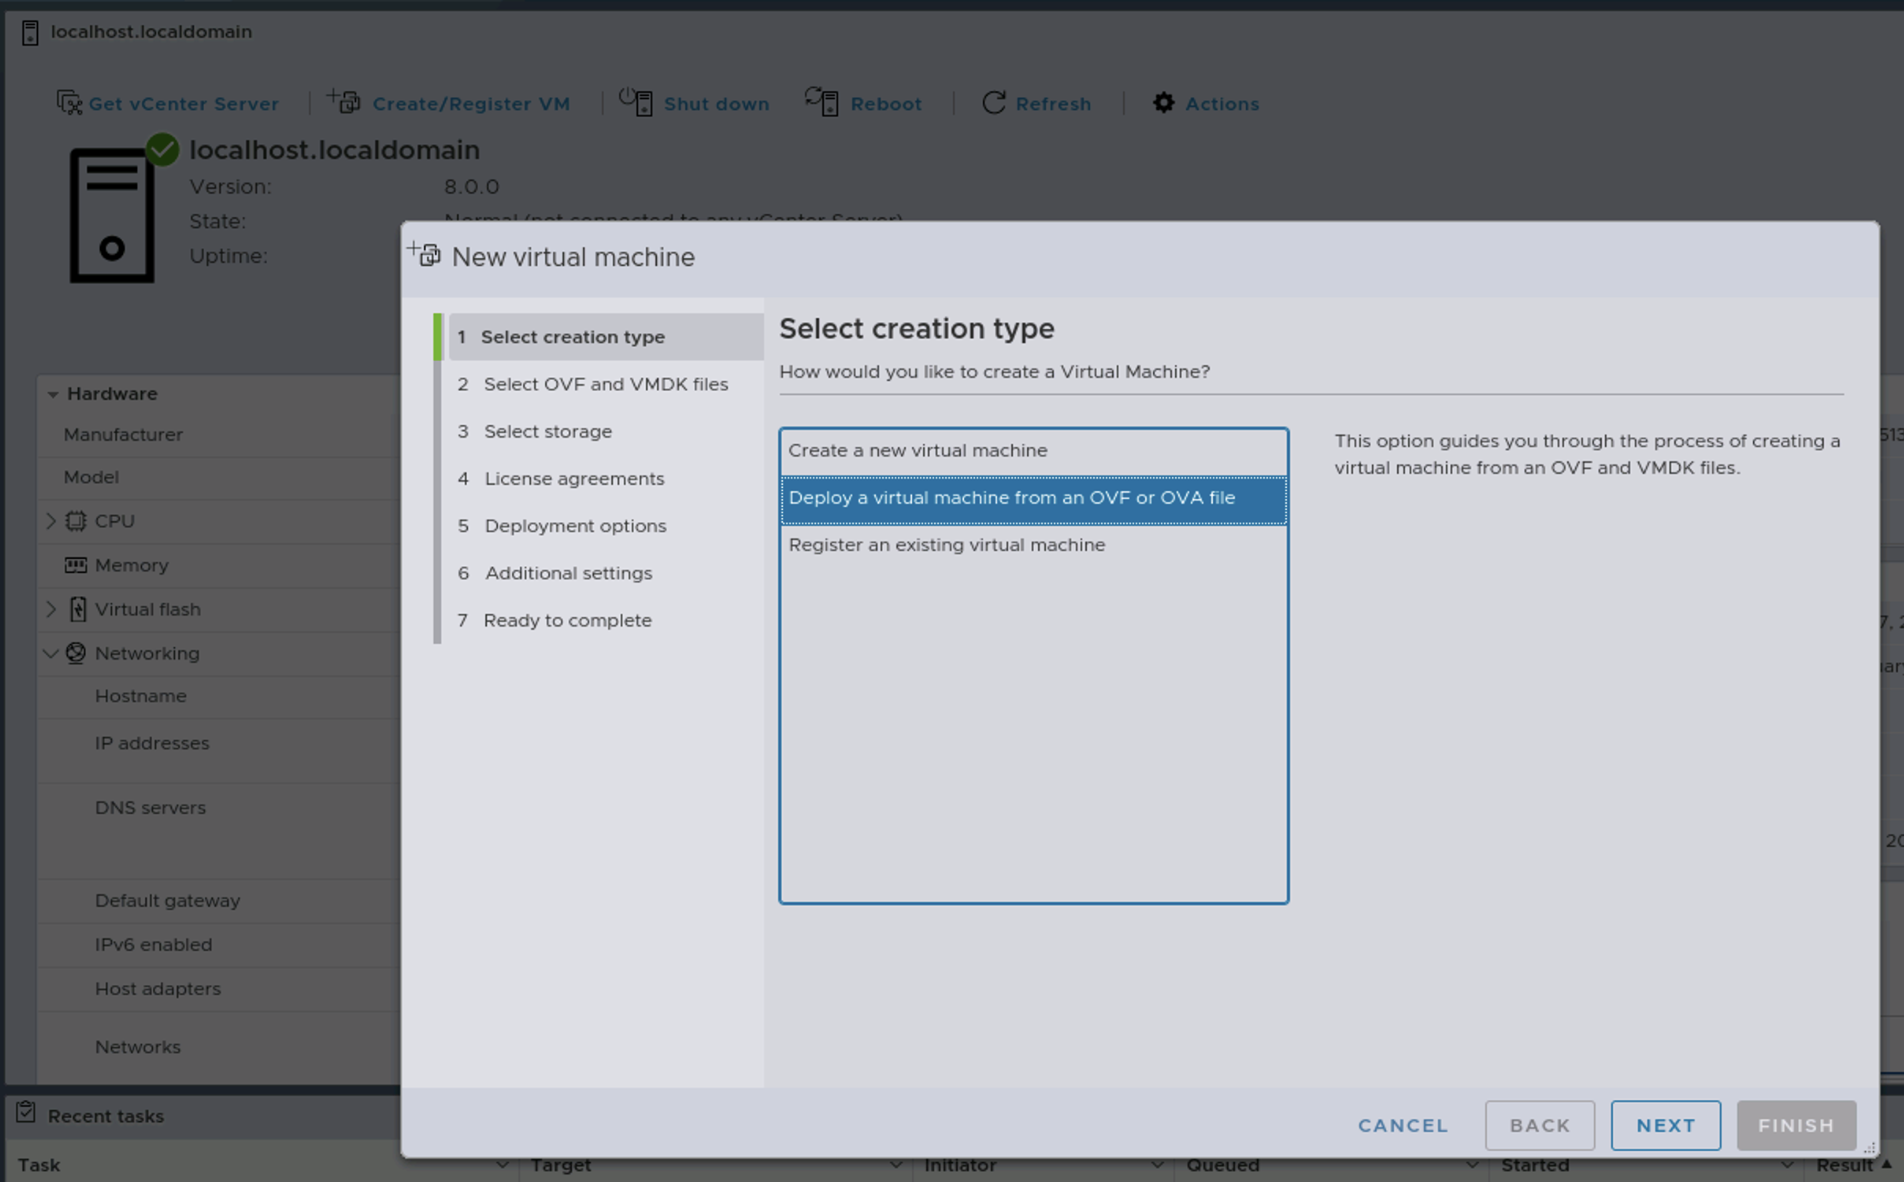Click the Get vCenter Server icon
This screenshot has width=1904, height=1182.
tap(69, 103)
